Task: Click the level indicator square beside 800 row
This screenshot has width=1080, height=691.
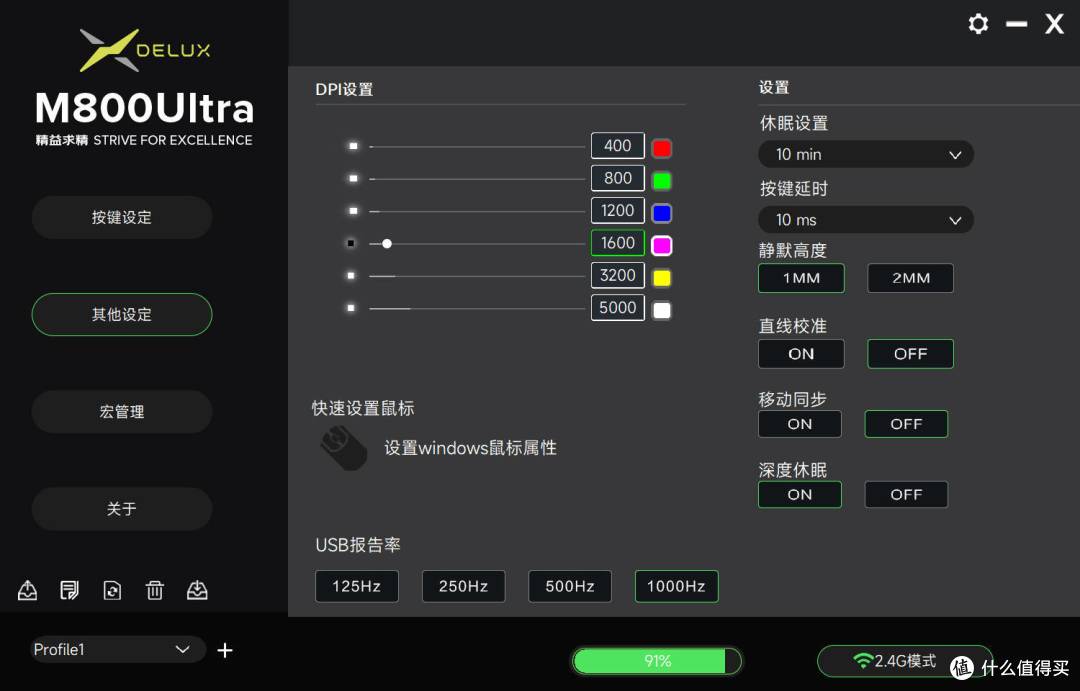Action: (x=353, y=178)
